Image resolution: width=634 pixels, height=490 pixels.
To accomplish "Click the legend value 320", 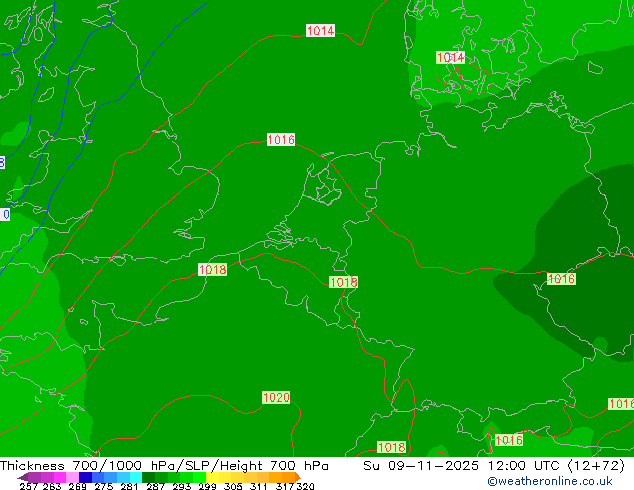I will pos(305,486).
